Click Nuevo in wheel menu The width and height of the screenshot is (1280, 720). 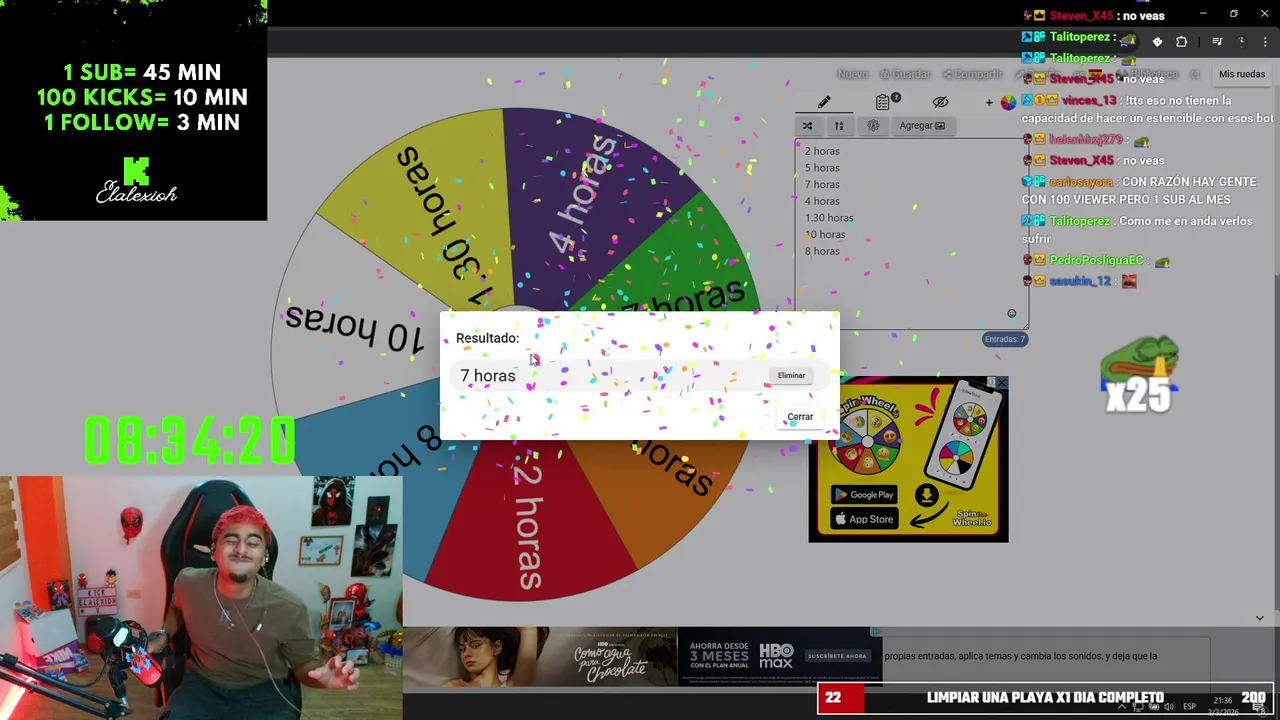coord(852,74)
